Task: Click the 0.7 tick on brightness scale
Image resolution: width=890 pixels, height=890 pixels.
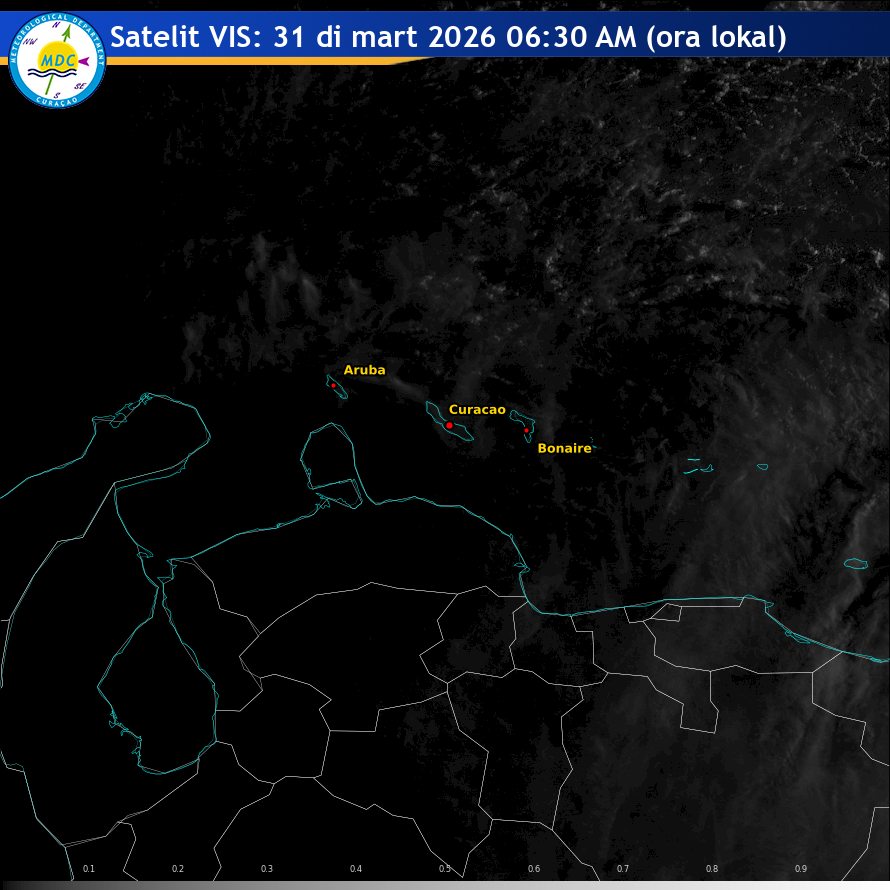Action: click(x=623, y=869)
